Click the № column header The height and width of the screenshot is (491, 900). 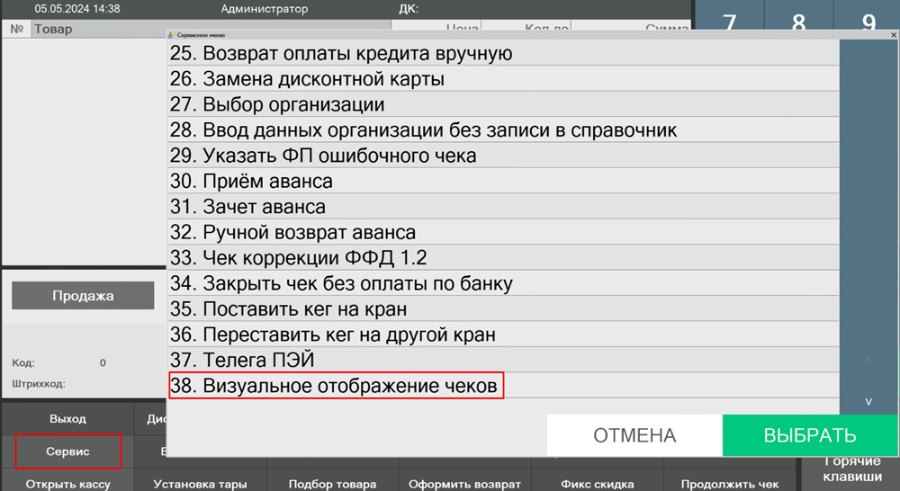pos(17,29)
